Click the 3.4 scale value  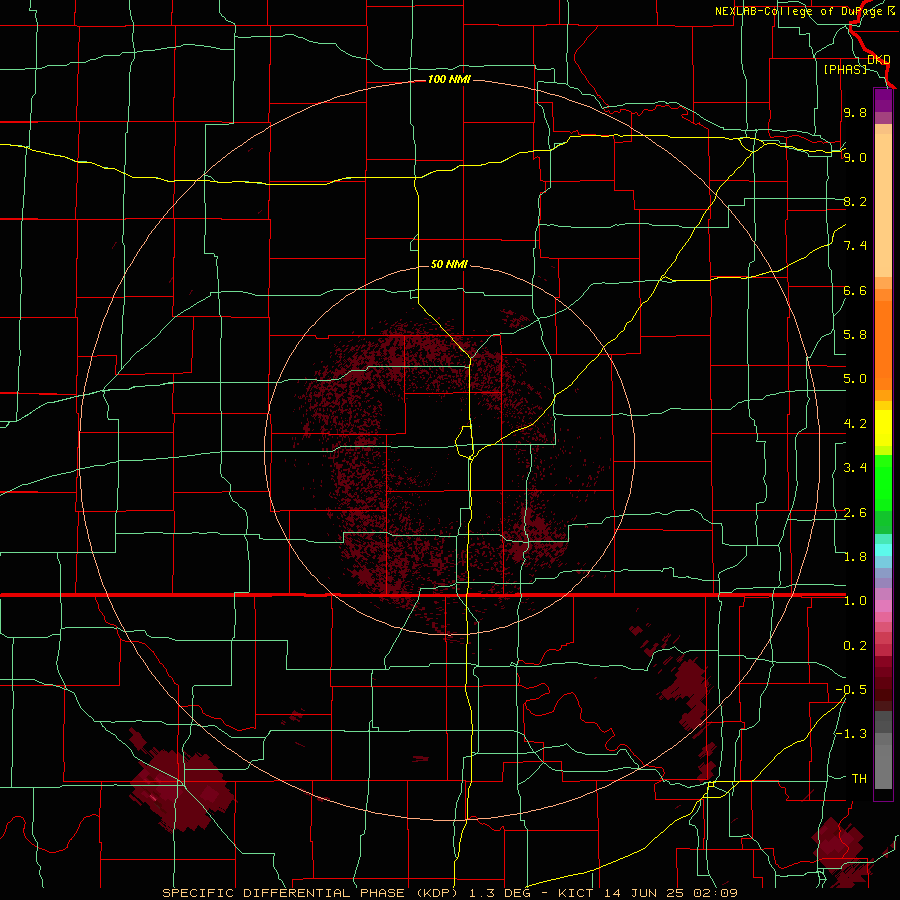point(855,467)
